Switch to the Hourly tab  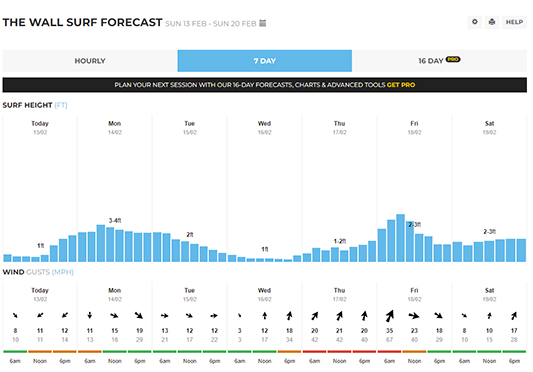click(x=90, y=61)
